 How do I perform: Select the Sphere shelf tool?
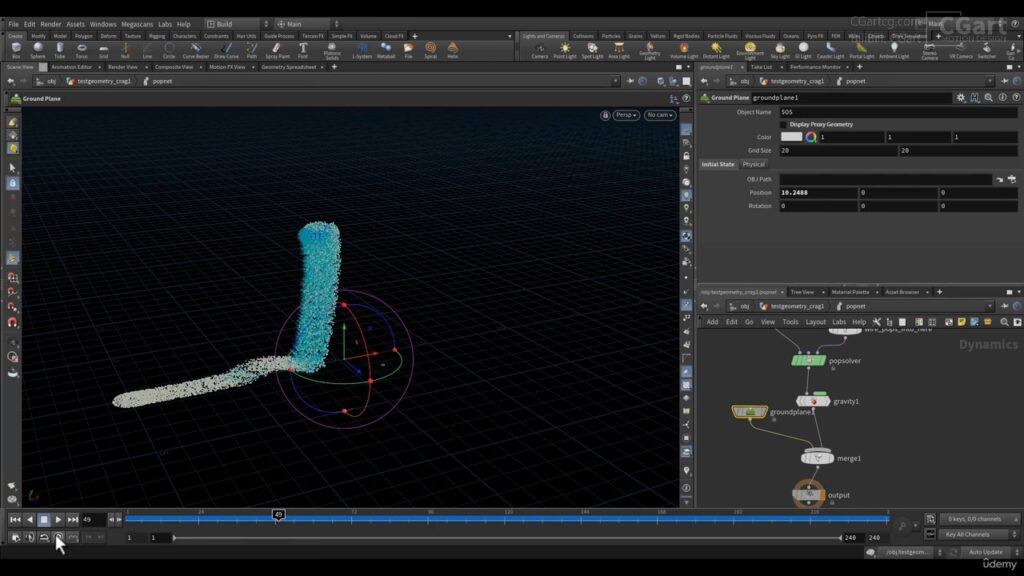pos(38,50)
